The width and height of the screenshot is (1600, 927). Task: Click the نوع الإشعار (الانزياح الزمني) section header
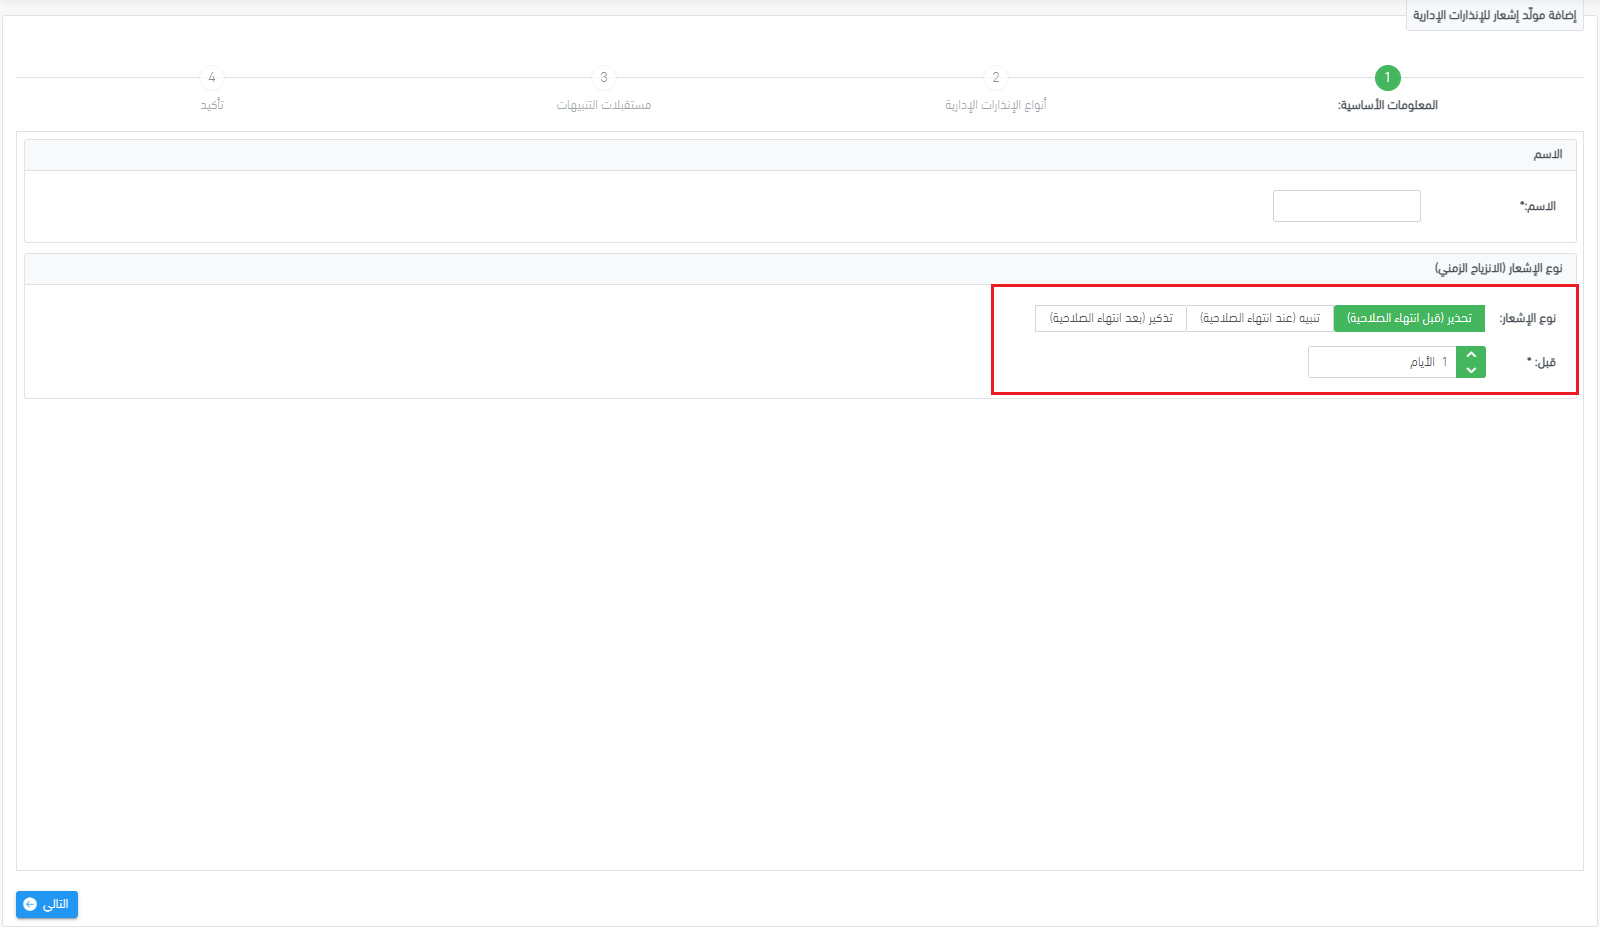pos(800,269)
